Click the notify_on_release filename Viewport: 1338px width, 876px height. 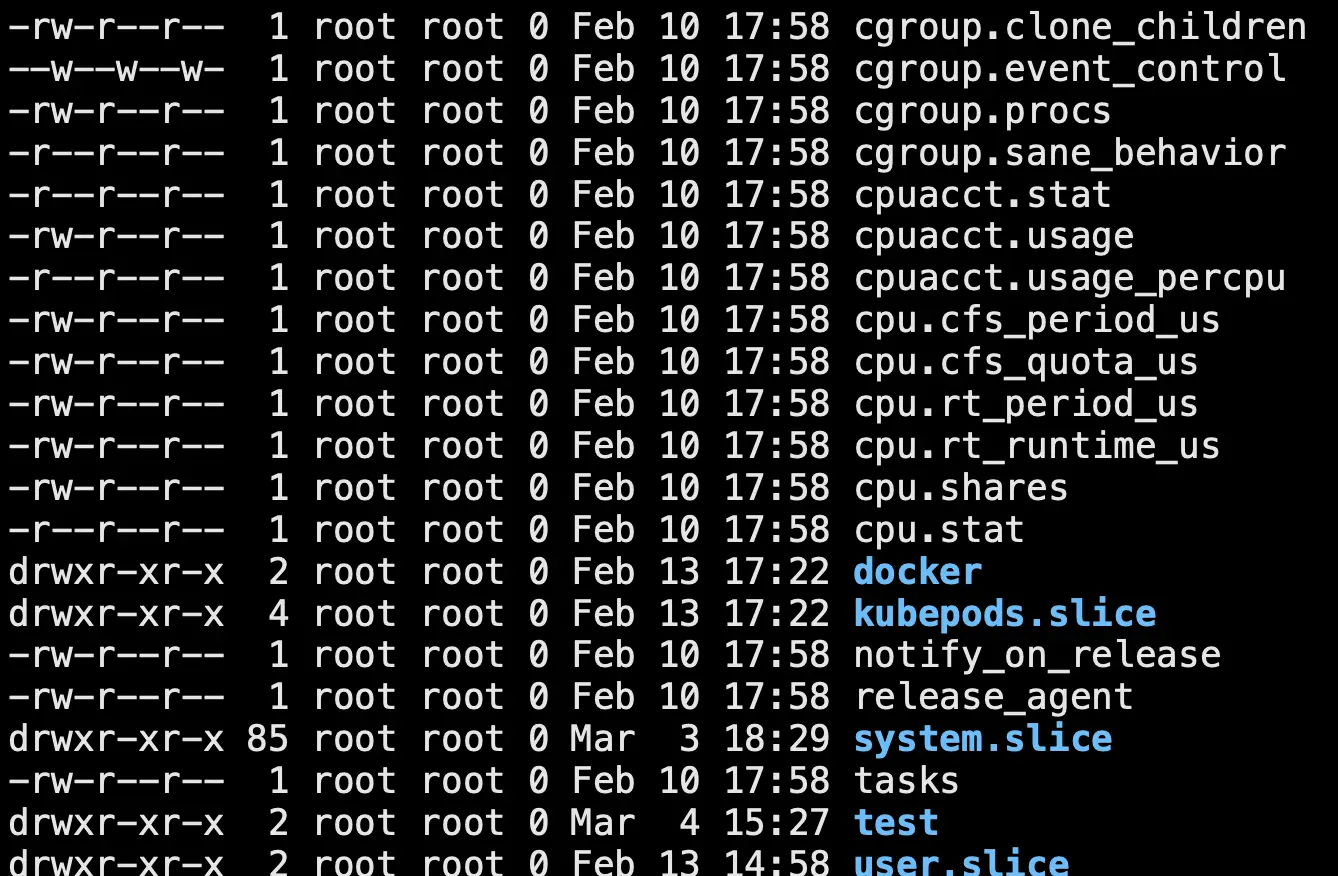pyautogui.click(x=1037, y=656)
